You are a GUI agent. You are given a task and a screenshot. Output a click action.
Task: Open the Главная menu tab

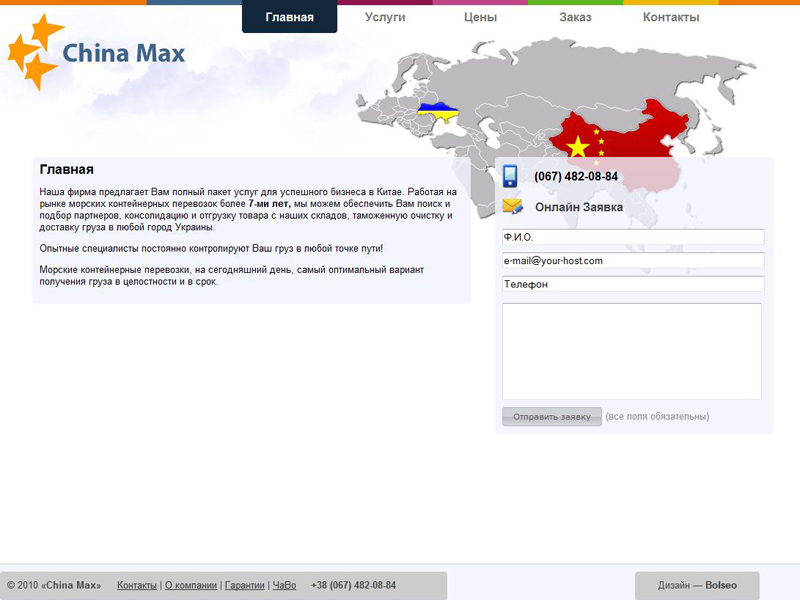[289, 17]
